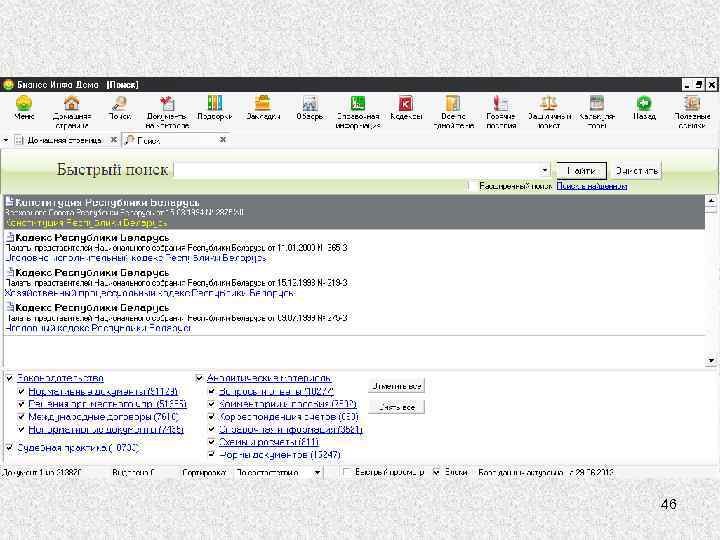
Task: Close the Поиск tab with its X
Action: pyautogui.click(x=223, y=140)
